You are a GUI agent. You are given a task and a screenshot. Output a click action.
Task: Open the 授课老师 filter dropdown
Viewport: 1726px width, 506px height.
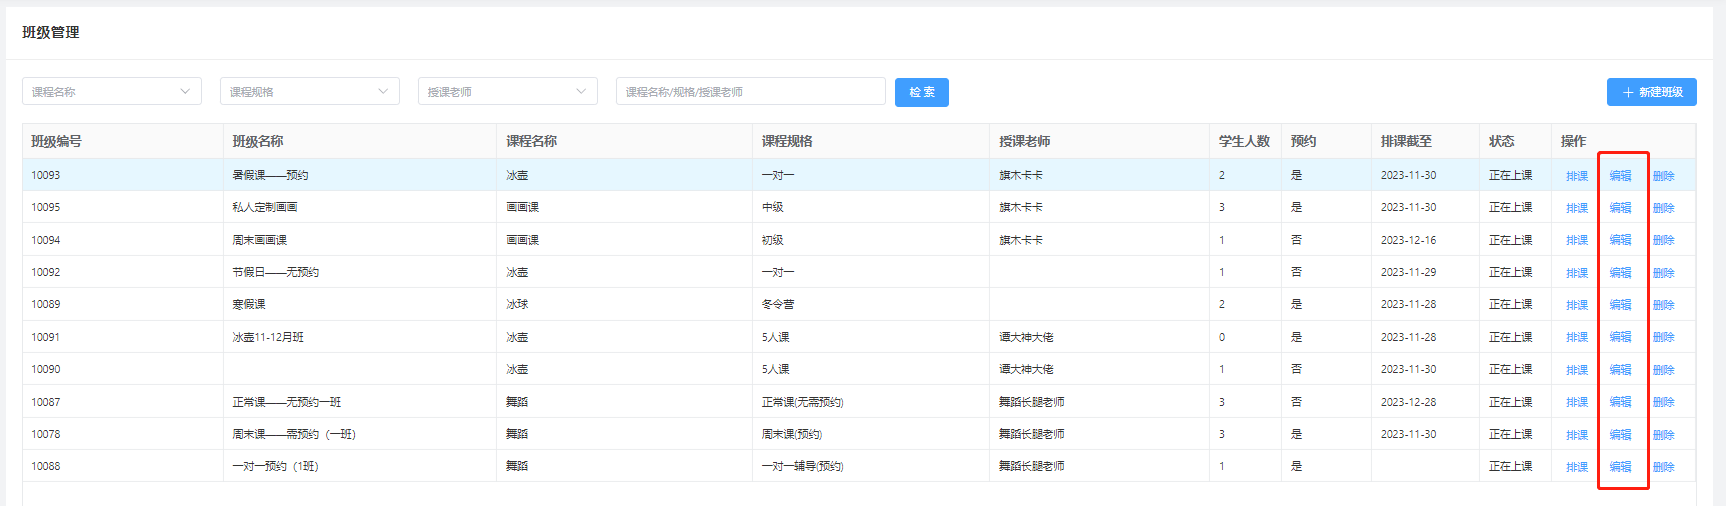coord(507,92)
